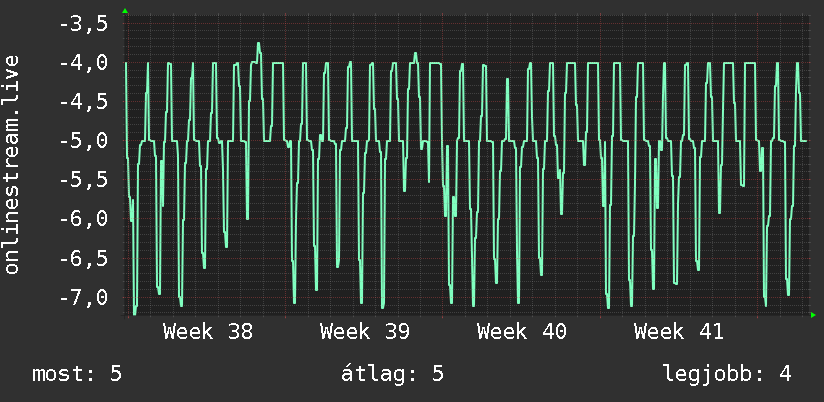Select the '-7,0' y-axis value
Image resolution: width=824 pixels, height=402 pixels.
(x=84, y=297)
